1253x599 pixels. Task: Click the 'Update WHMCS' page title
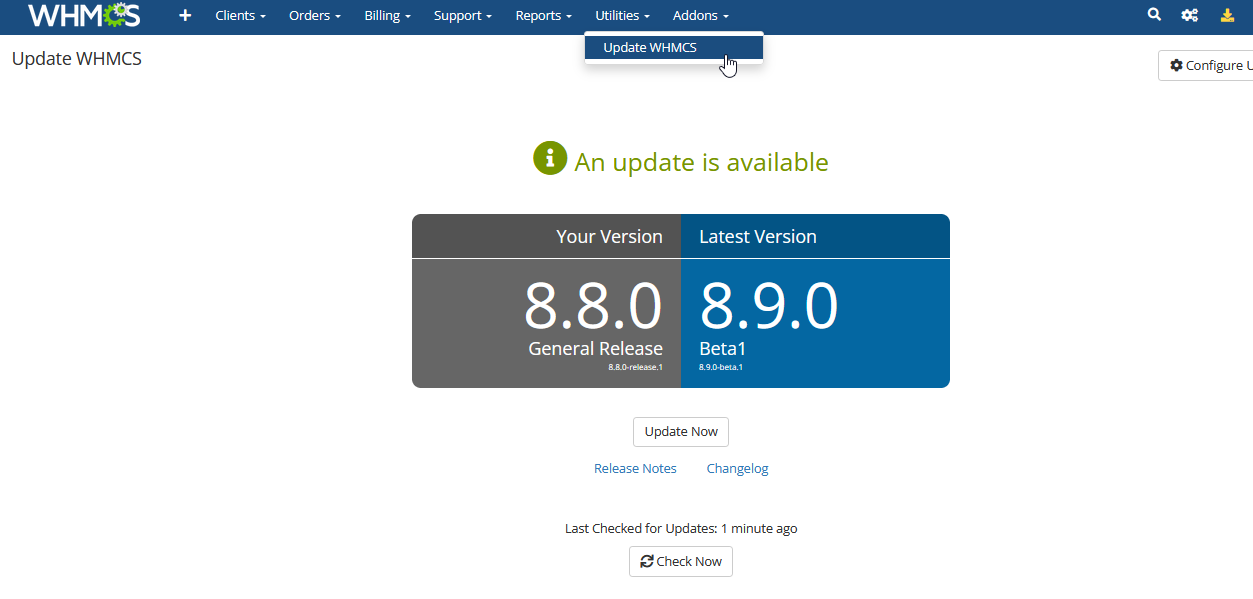click(x=77, y=59)
